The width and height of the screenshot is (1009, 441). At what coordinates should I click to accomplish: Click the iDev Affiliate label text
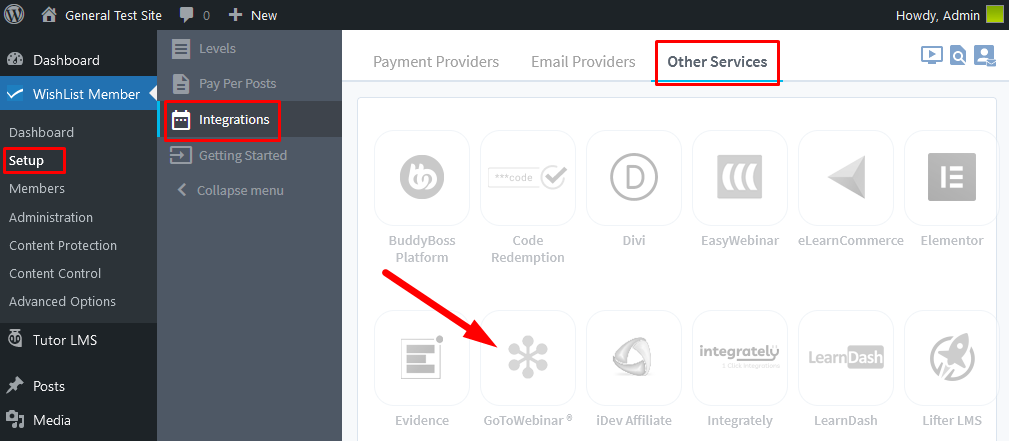pos(634,420)
